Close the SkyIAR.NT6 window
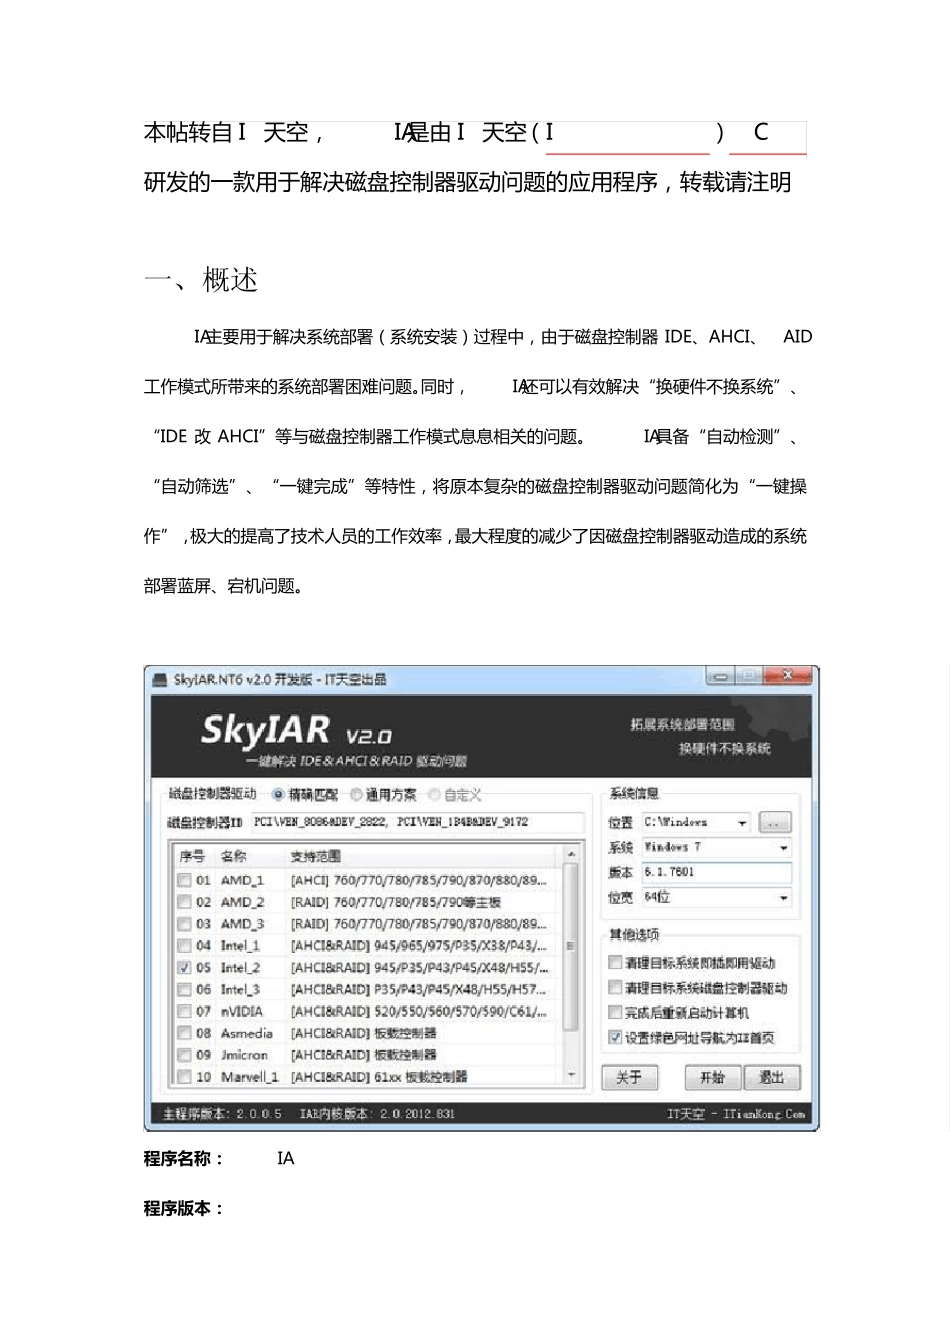Image resolution: width=950 pixels, height=1344 pixels. 787,677
